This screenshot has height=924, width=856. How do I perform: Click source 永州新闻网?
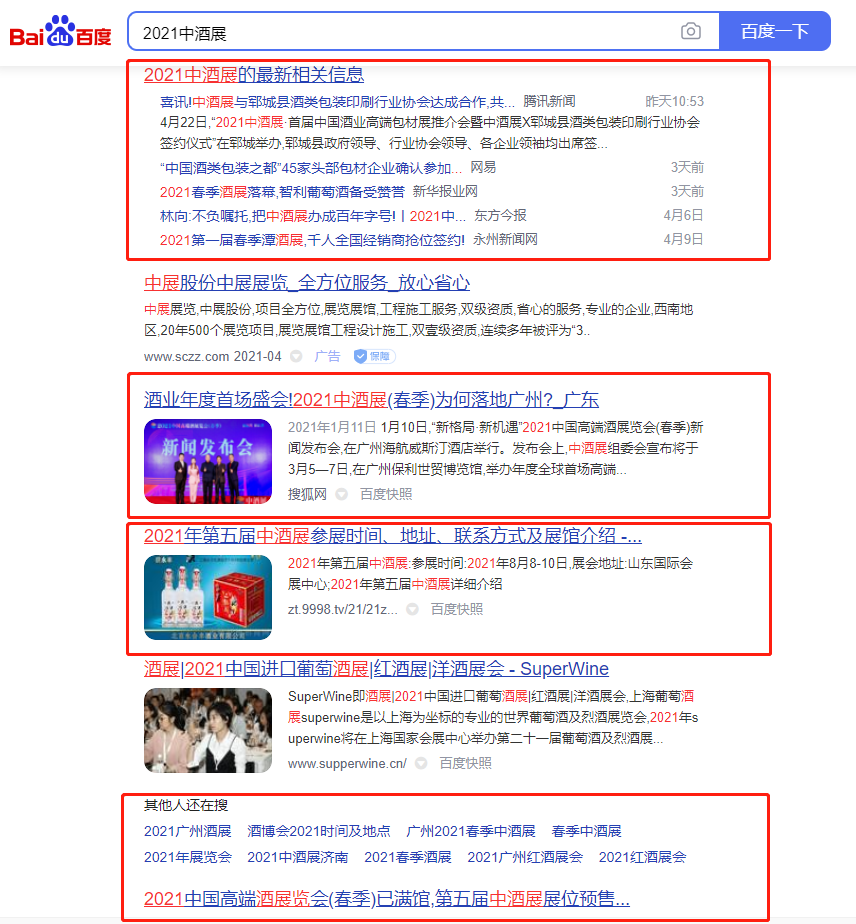click(505, 240)
